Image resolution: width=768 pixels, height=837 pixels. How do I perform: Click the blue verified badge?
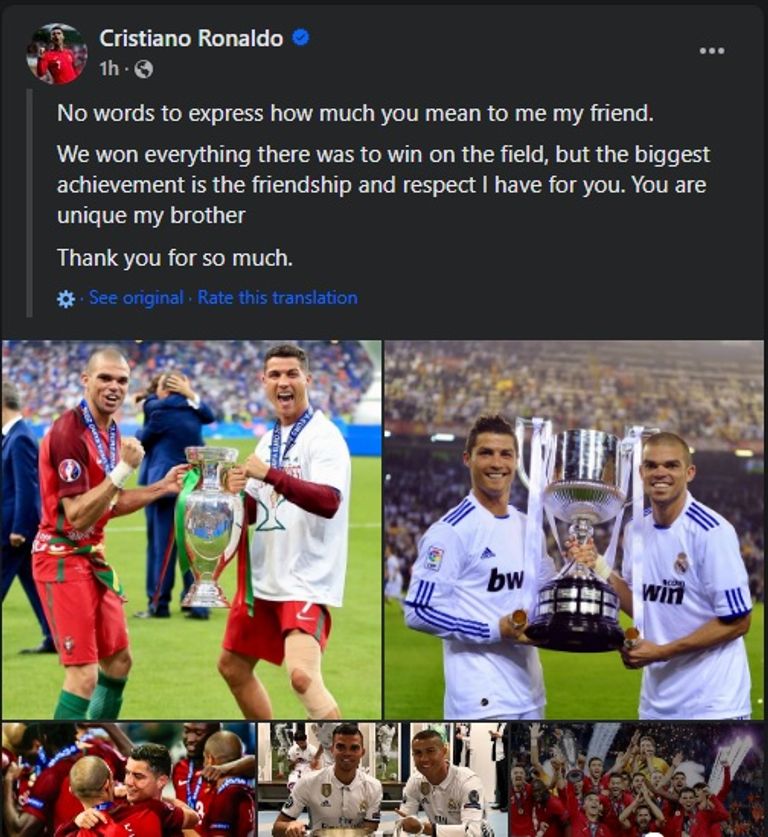pos(300,38)
